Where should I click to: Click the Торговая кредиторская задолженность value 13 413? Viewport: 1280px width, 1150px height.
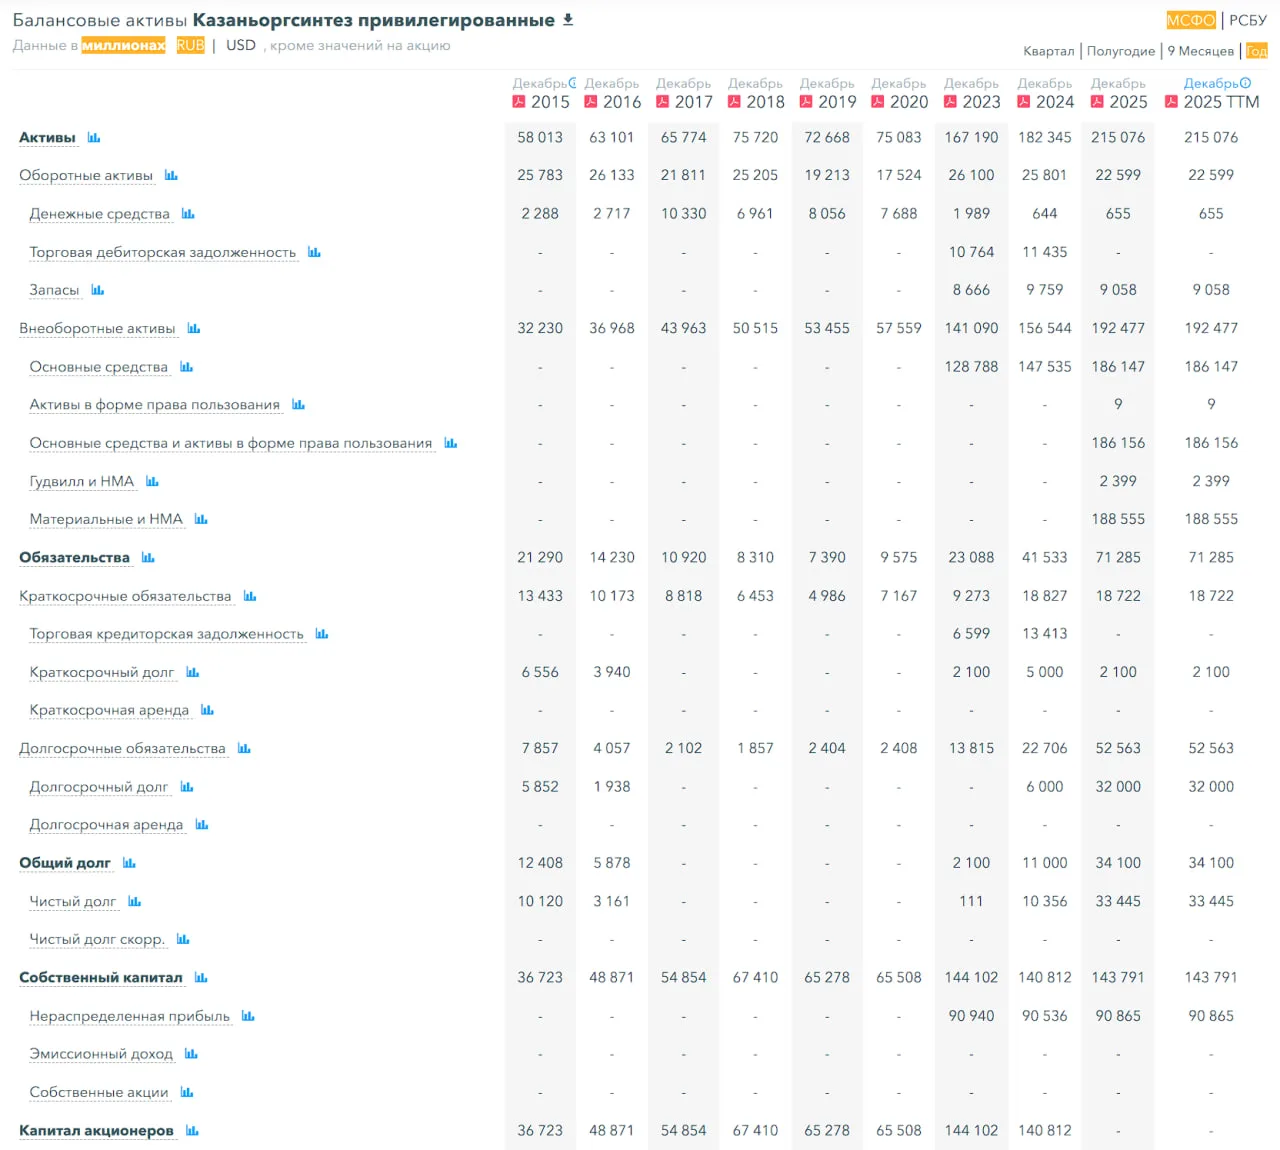point(1045,634)
